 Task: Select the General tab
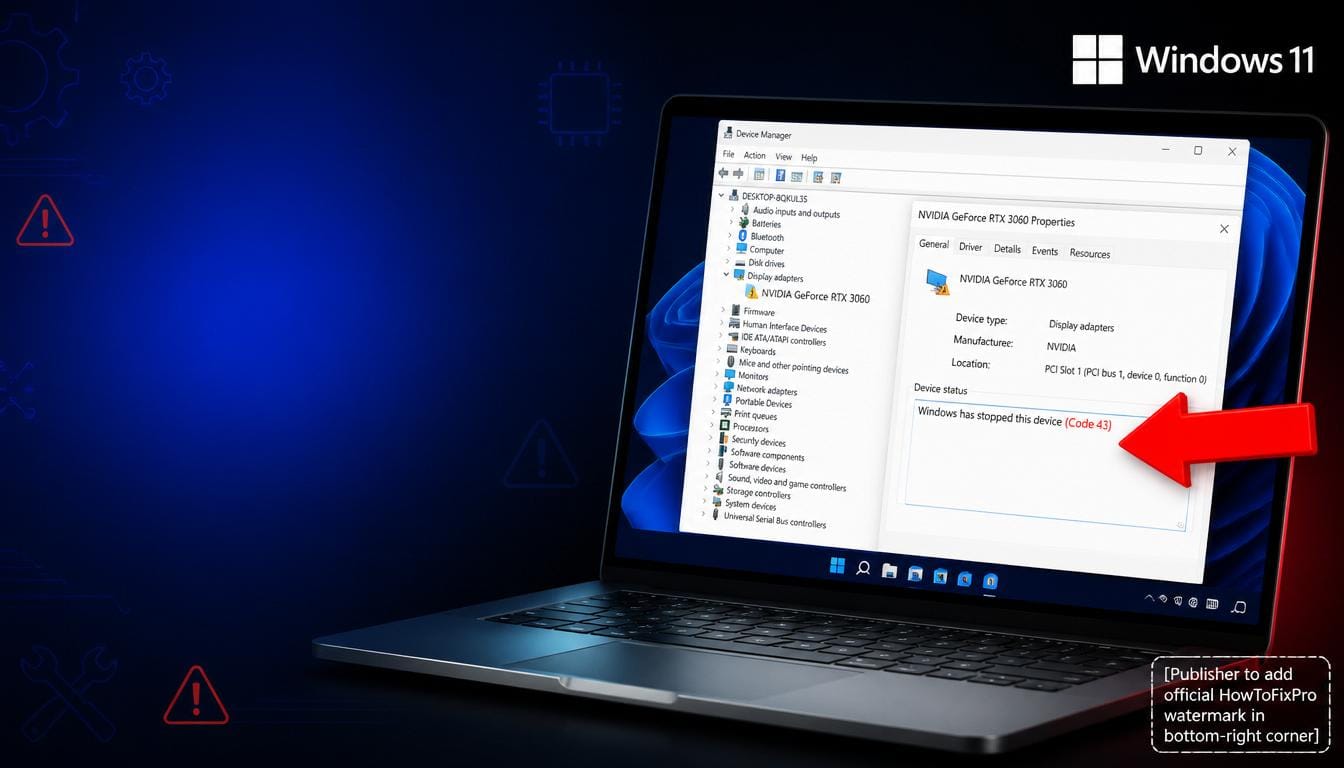934,244
